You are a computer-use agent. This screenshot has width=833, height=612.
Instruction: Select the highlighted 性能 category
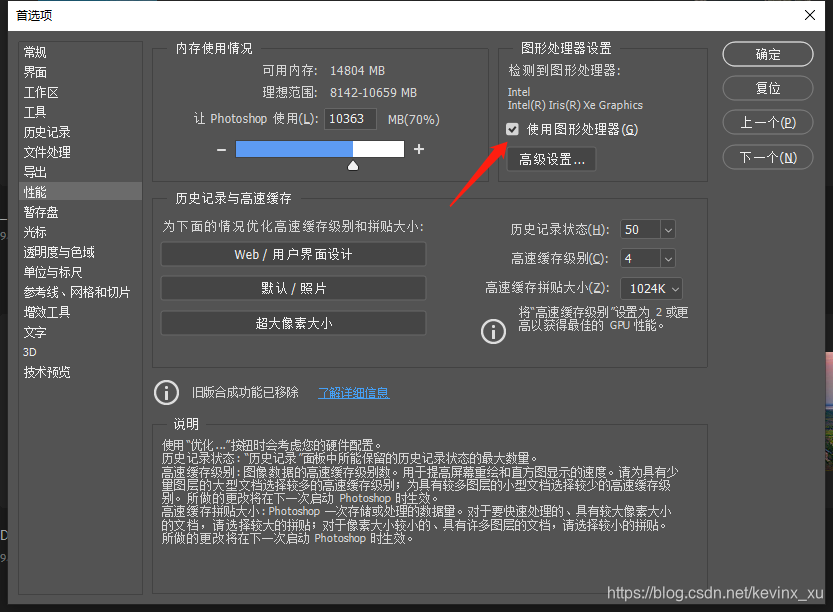point(80,192)
